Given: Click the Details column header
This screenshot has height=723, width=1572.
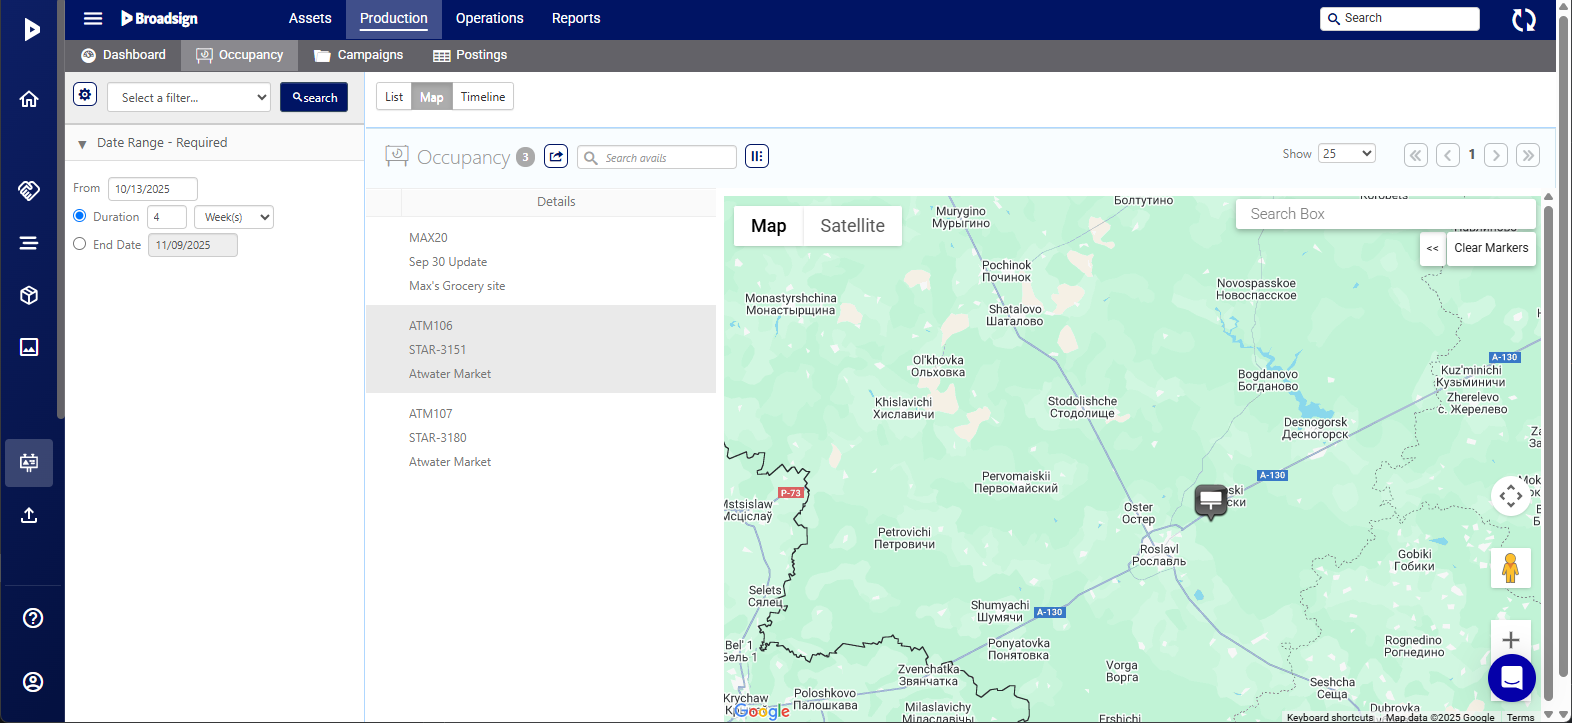Looking at the screenshot, I should tap(556, 202).
